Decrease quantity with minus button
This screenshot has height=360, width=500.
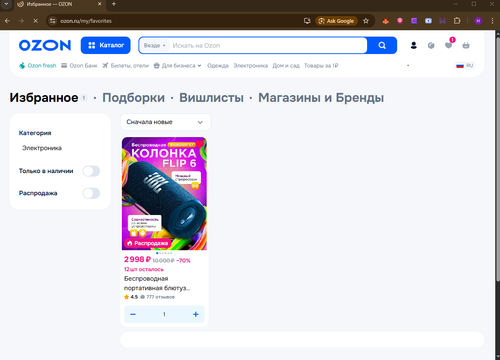133,314
